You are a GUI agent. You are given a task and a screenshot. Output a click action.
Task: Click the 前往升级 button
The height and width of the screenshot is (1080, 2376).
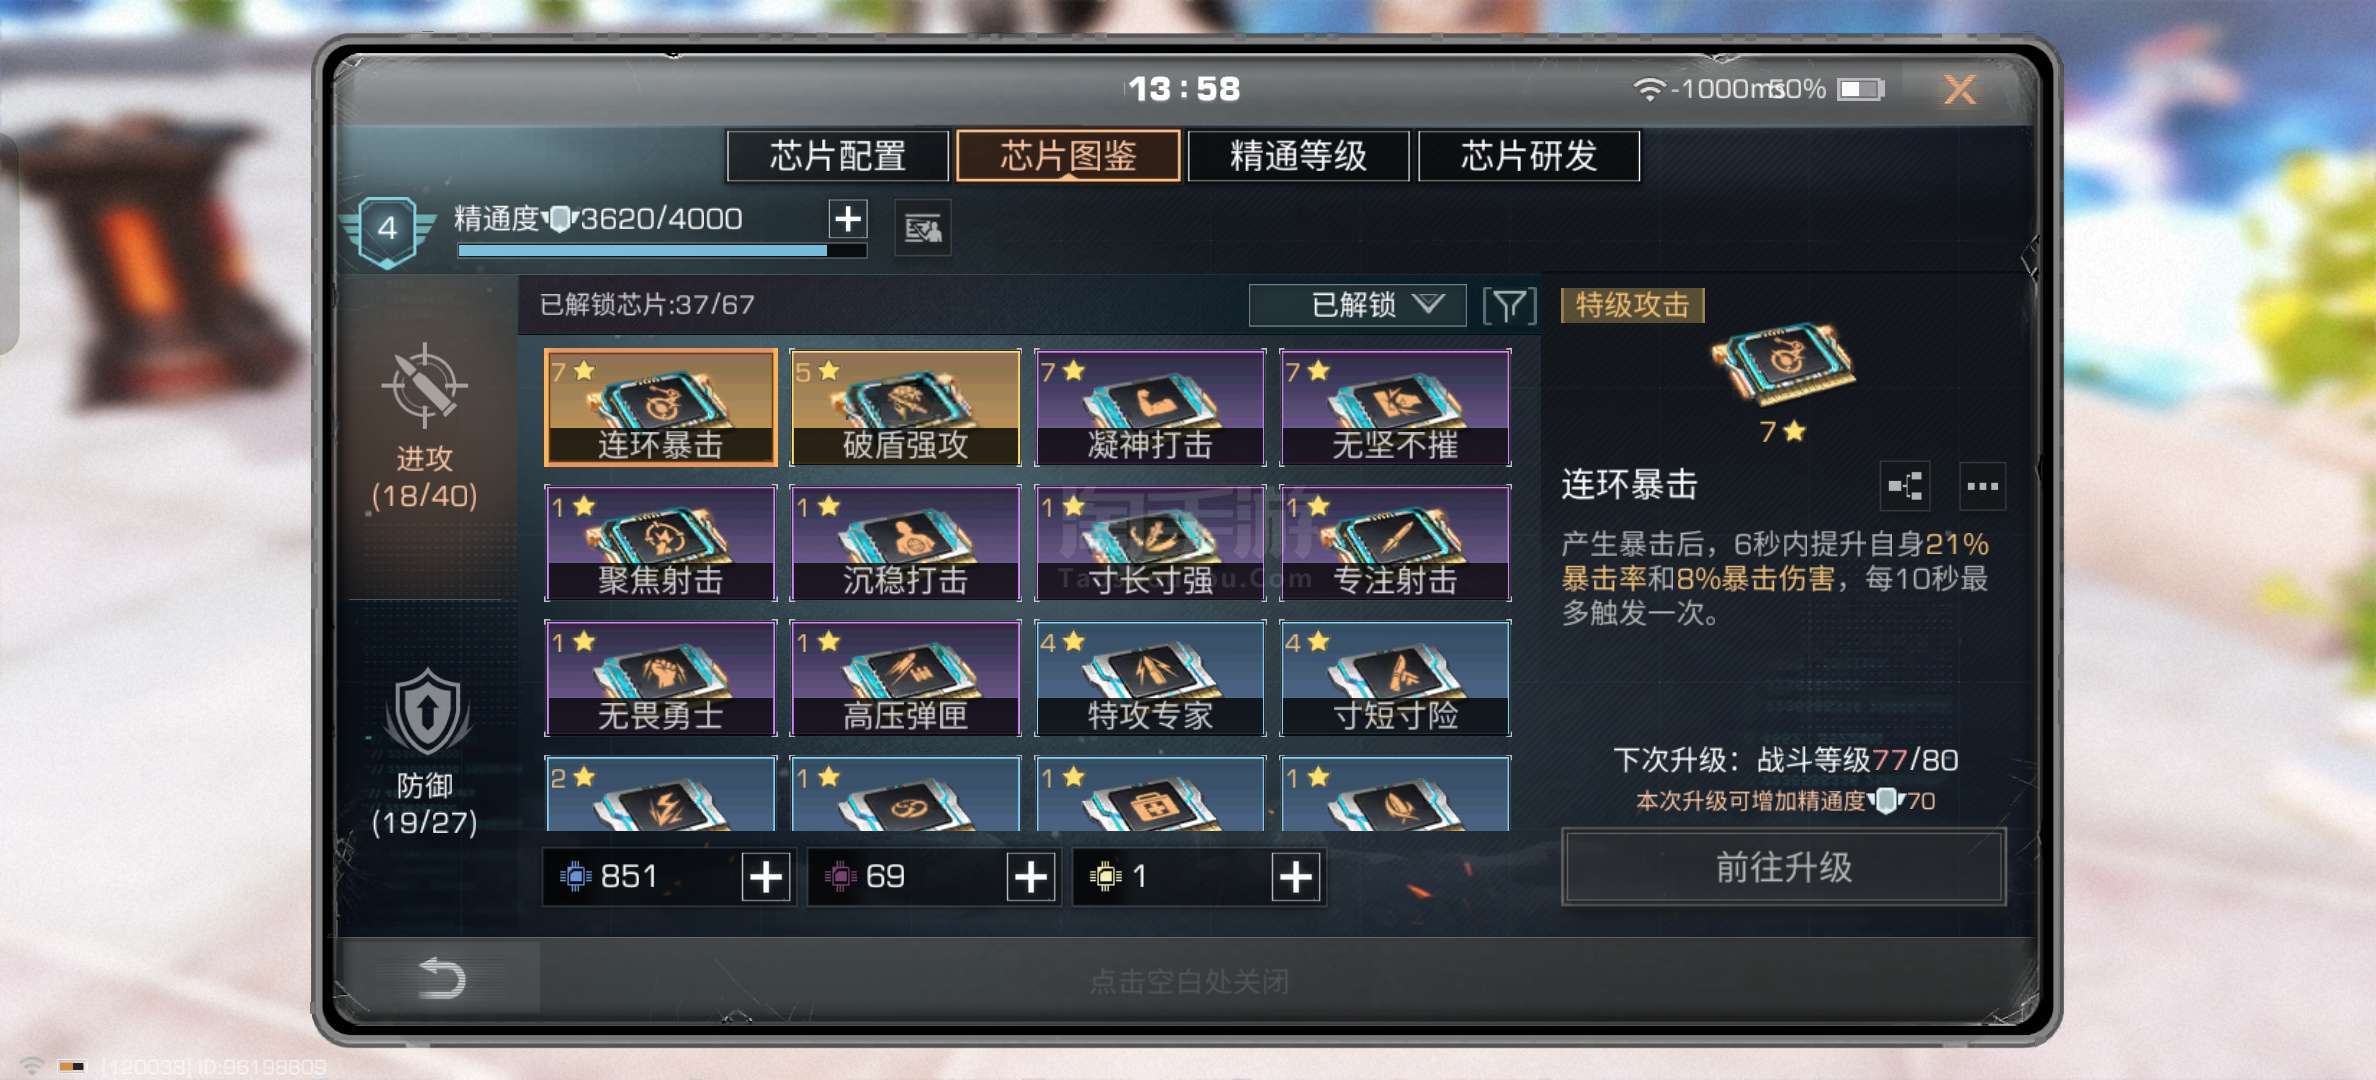[x=1783, y=867]
